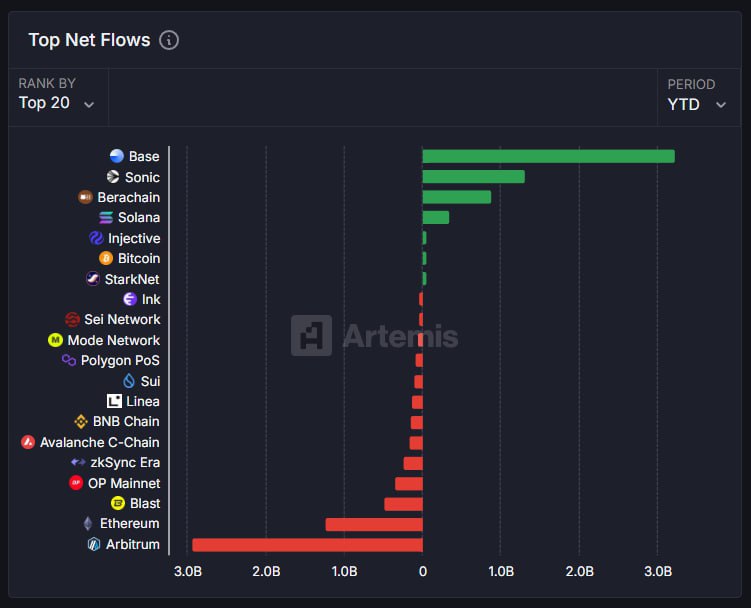751x608 pixels.
Task: Click the Arbitrum logo icon
Action: (94, 544)
